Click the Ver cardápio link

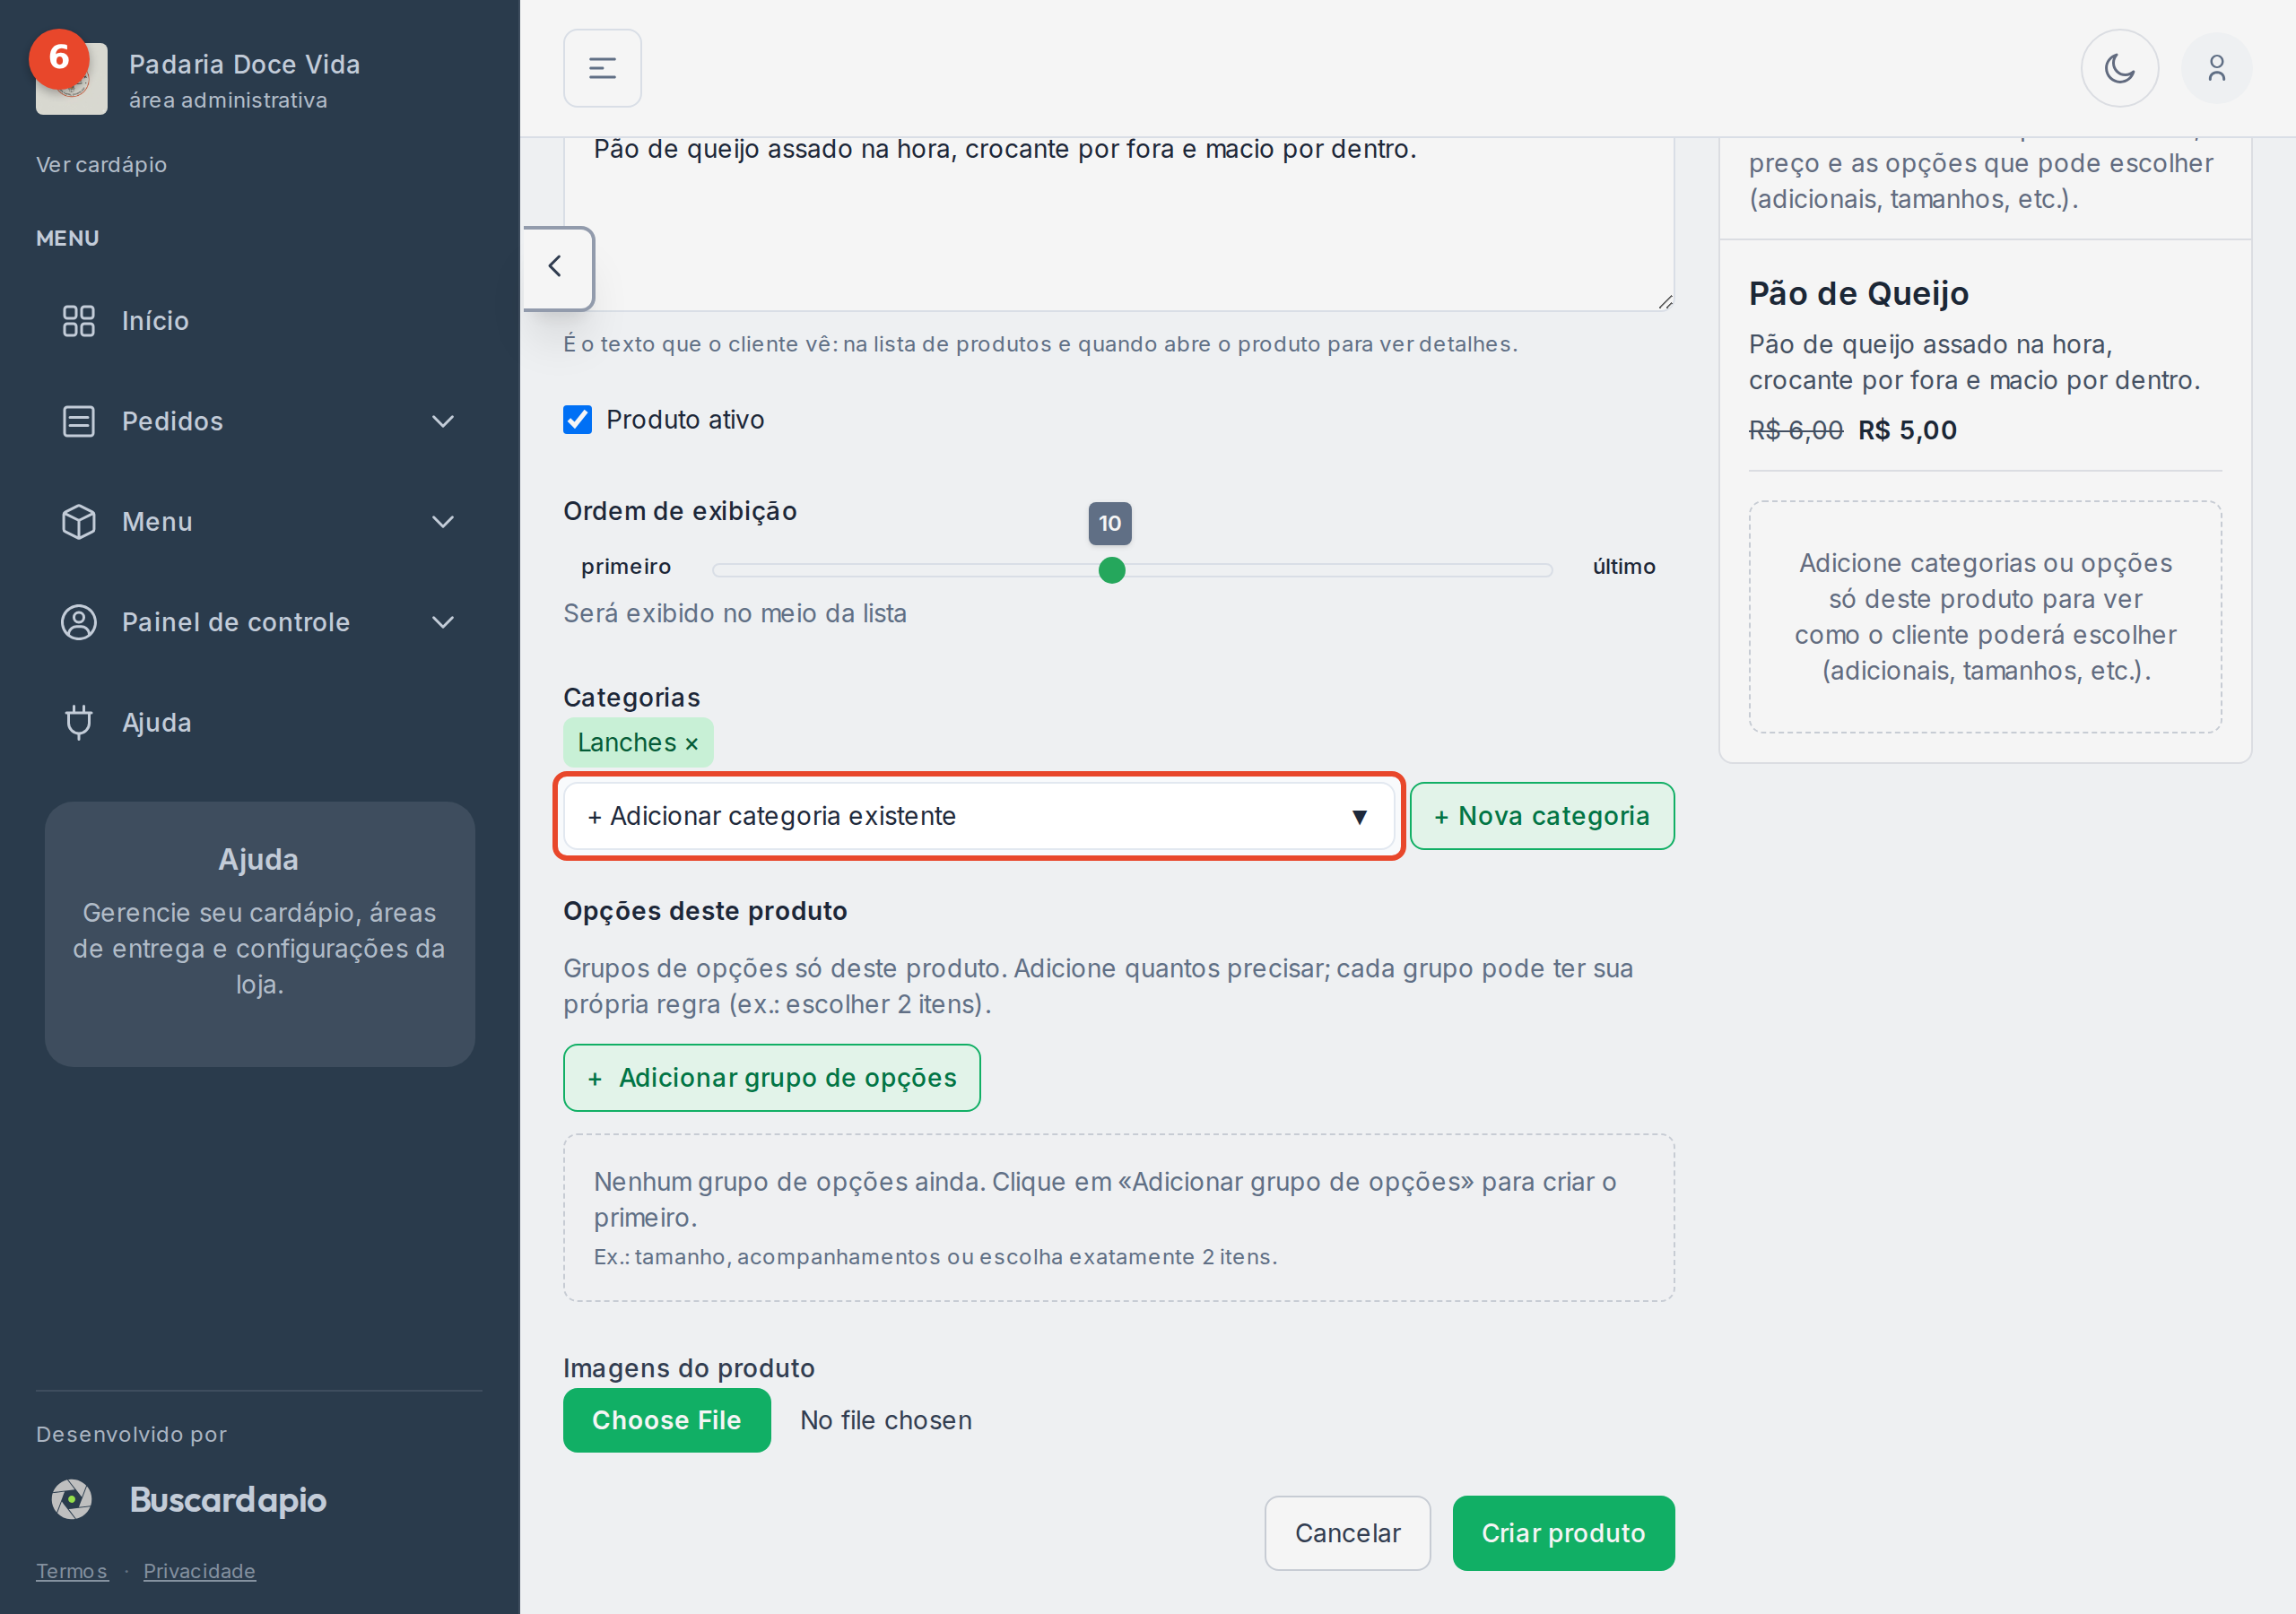pos(101,164)
